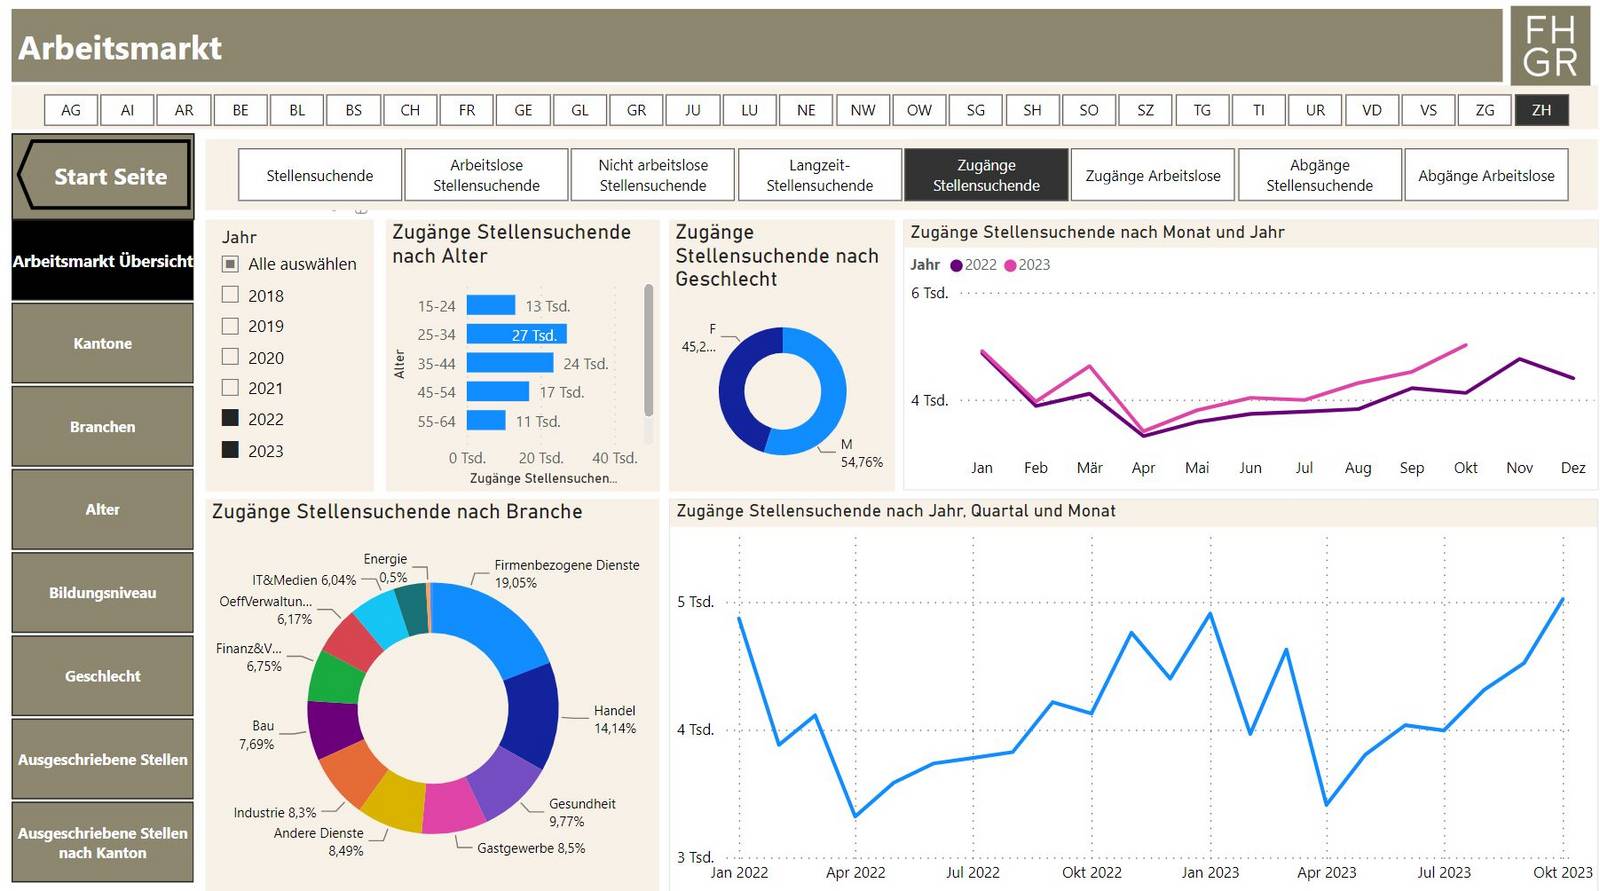Viewport: 1600px width, 891px height.
Task: Click the 2022 purple legend dot
Action: click(x=956, y=265)
